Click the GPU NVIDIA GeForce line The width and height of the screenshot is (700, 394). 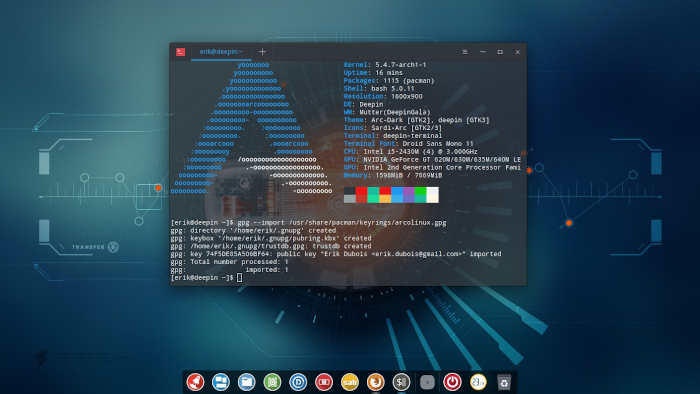point(432,160)
